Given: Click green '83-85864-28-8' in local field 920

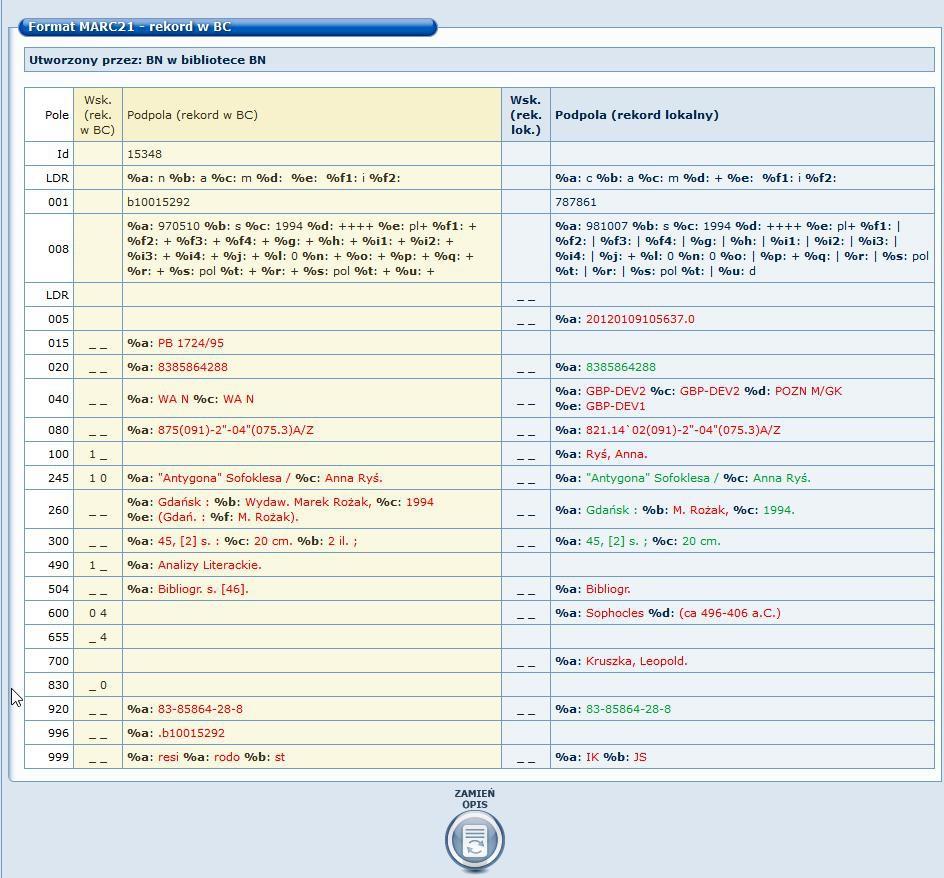Looking at the screenshot, I should coord(628,709).
